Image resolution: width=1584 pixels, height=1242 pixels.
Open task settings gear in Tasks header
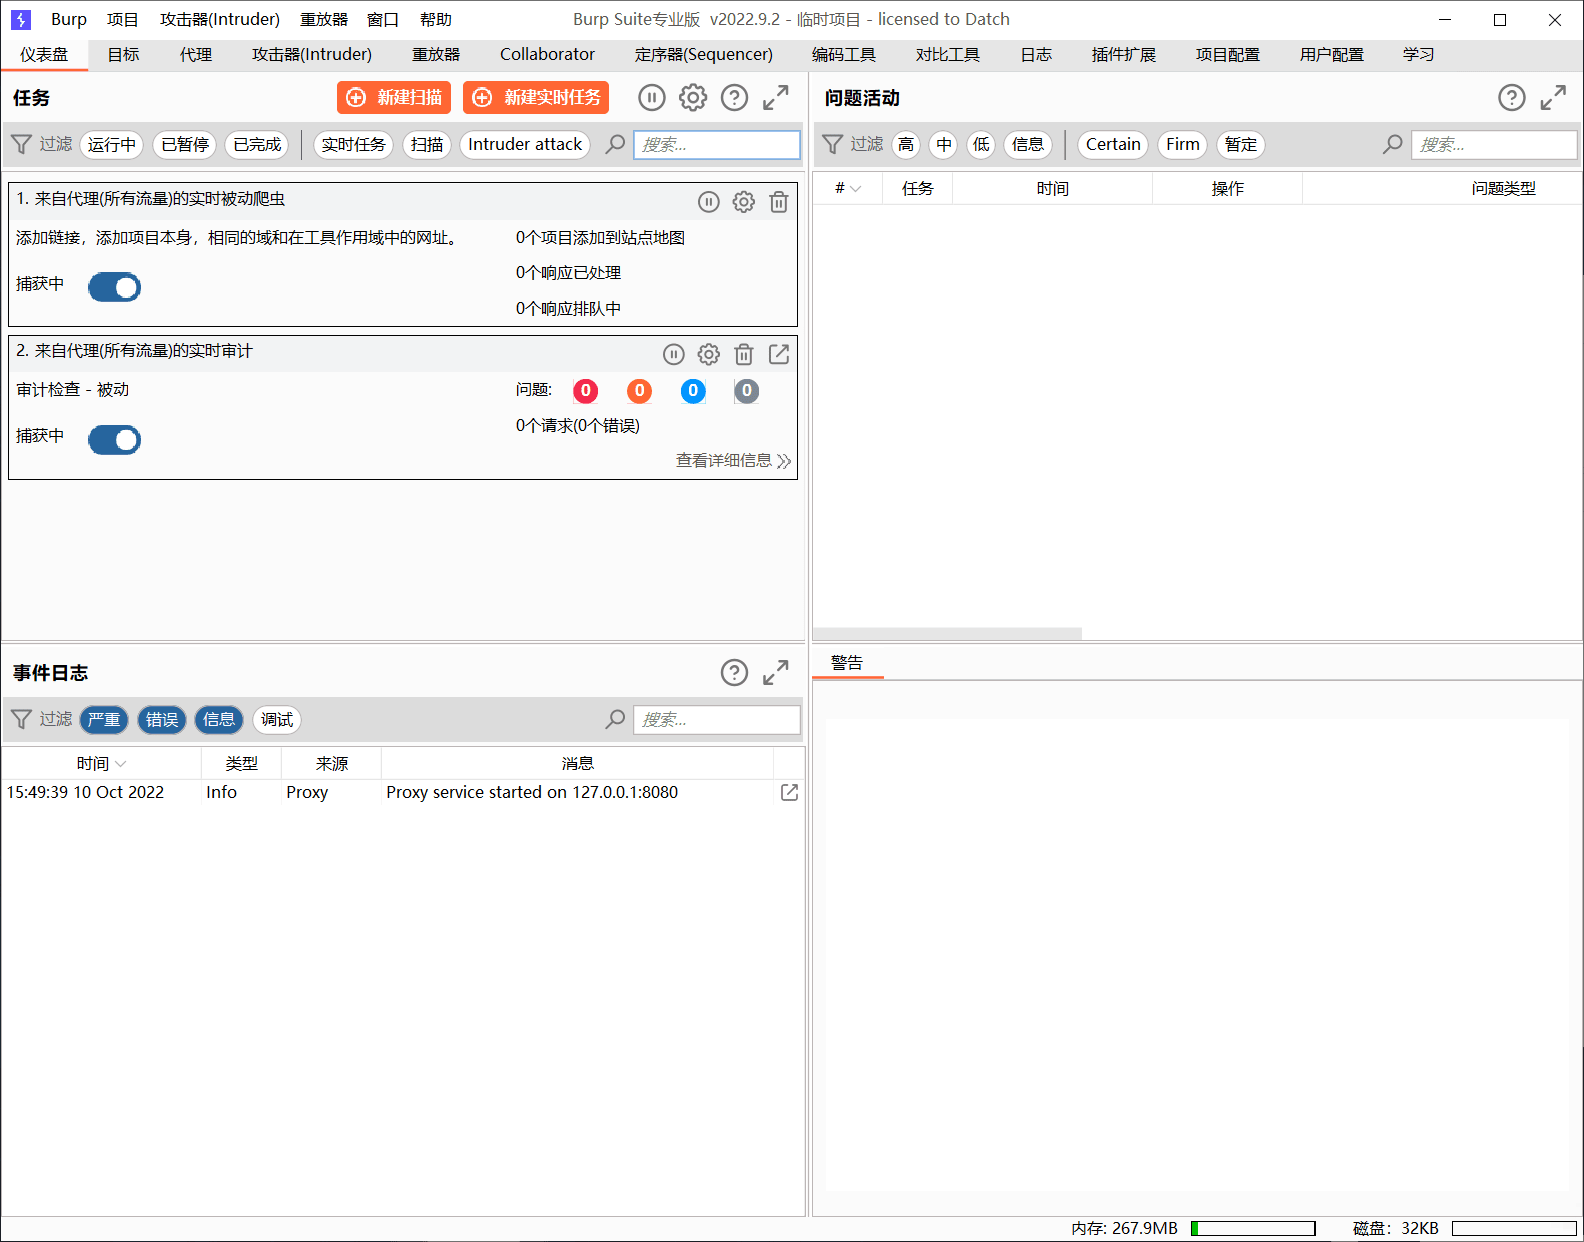pyautogui.click(x=693, y=97)
